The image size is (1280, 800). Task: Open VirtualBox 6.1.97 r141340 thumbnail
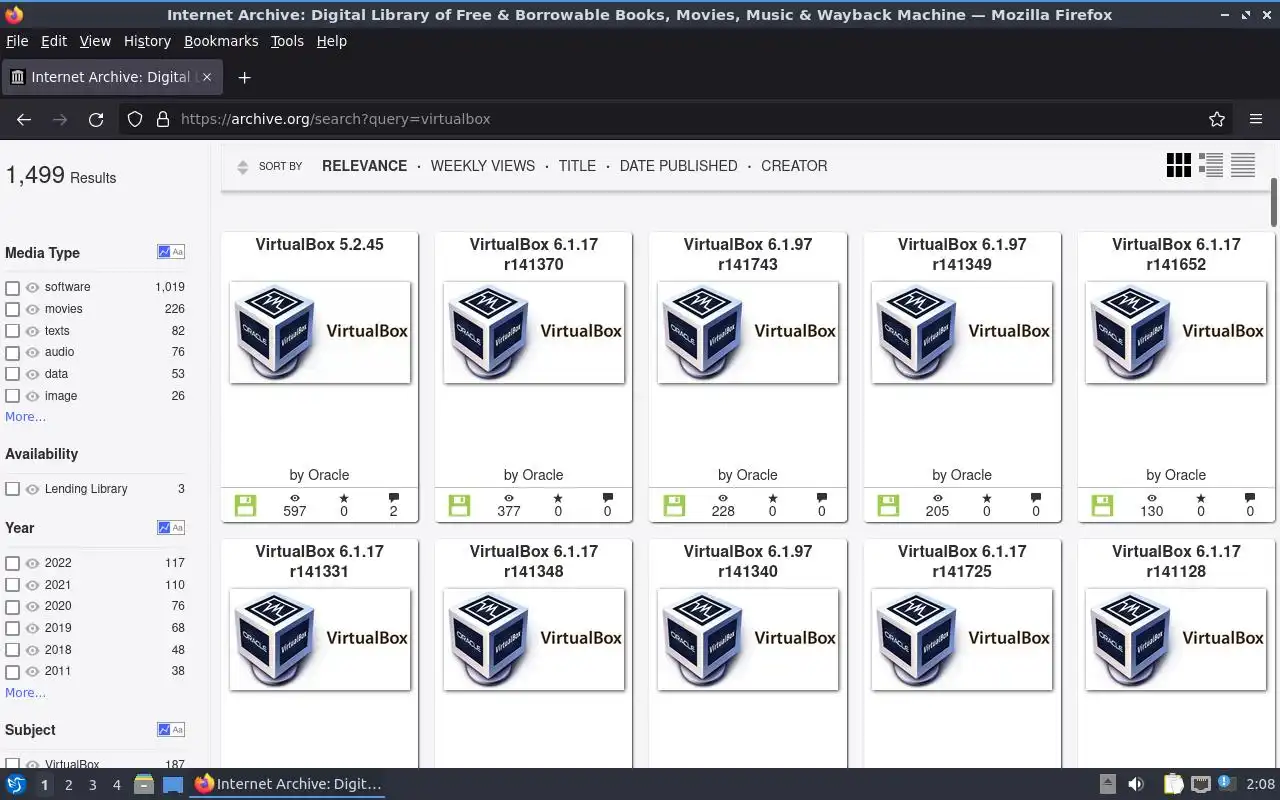coord(748,639)
